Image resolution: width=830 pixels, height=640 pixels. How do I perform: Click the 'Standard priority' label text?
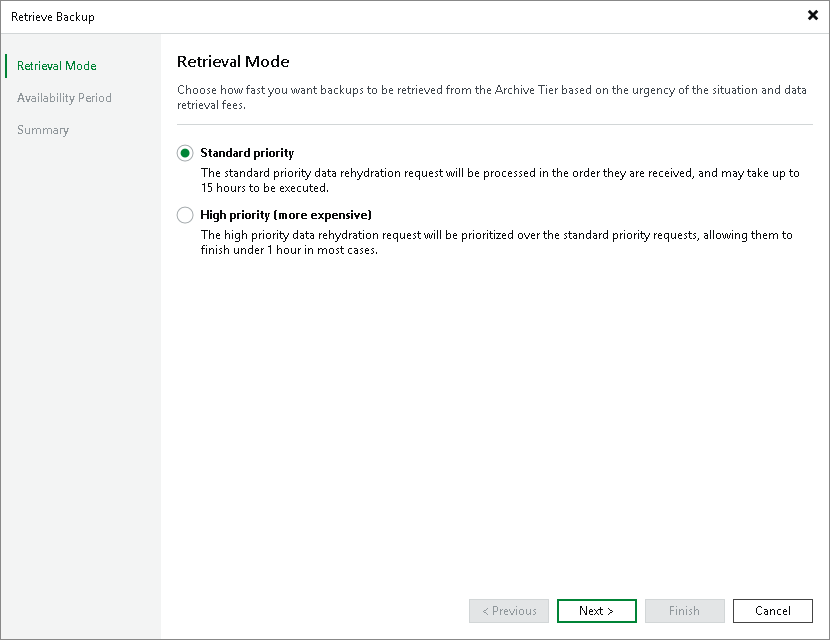pyautogui.click(x=247, y=153)
